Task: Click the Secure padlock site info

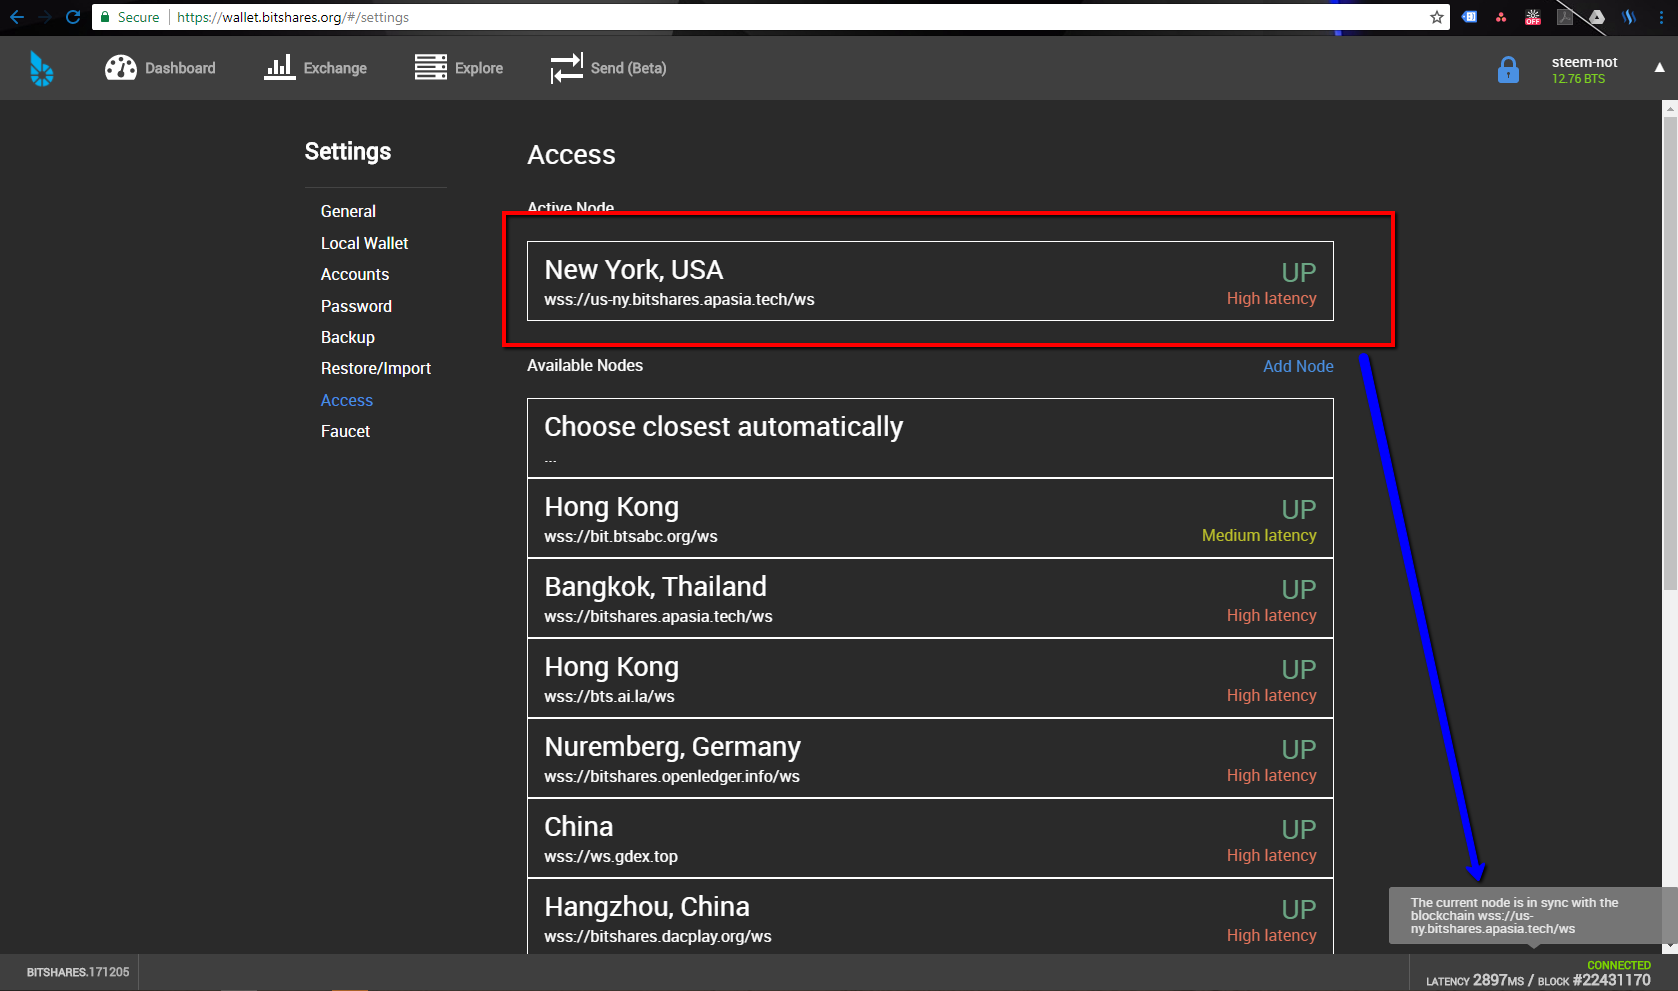Action: tap(129, 17)
